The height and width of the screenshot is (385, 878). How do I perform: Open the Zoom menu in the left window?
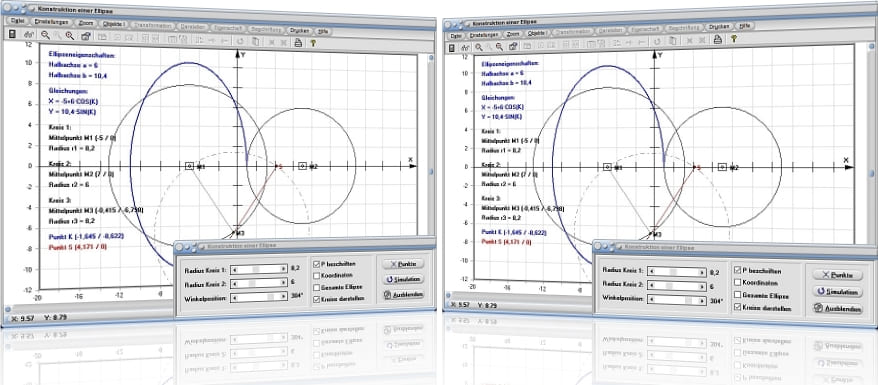click(x=86, y=23)
